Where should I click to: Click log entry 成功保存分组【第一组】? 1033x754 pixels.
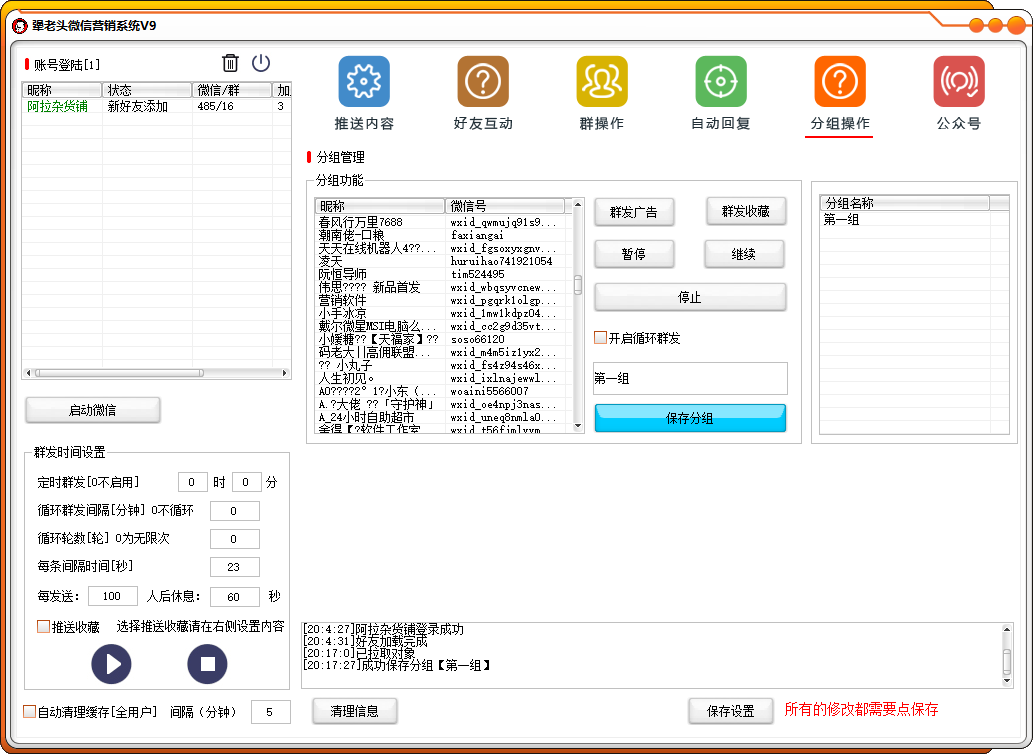397,666
